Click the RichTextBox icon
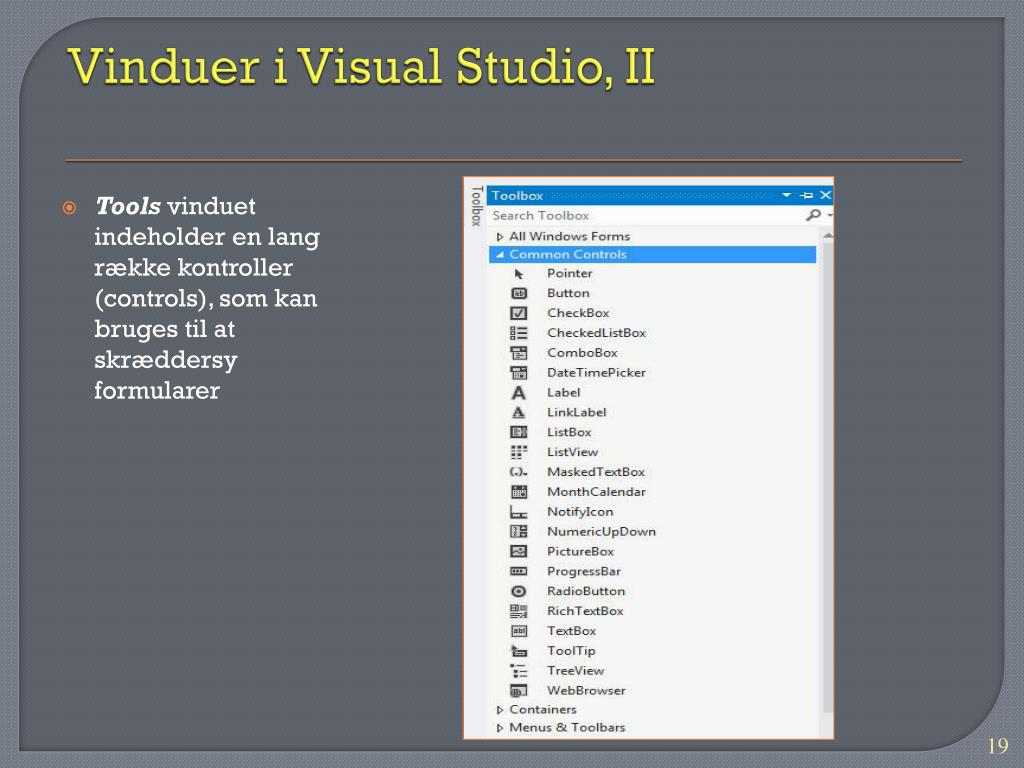This screenshot has width=1024, height=768. [x=519, y=611]
